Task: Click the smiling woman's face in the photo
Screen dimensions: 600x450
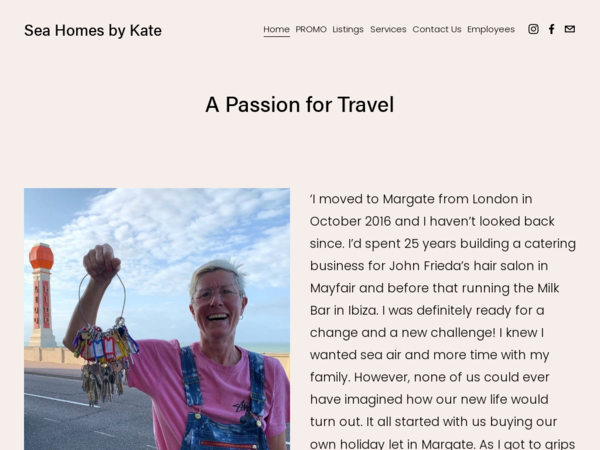Action: [217, 296]
